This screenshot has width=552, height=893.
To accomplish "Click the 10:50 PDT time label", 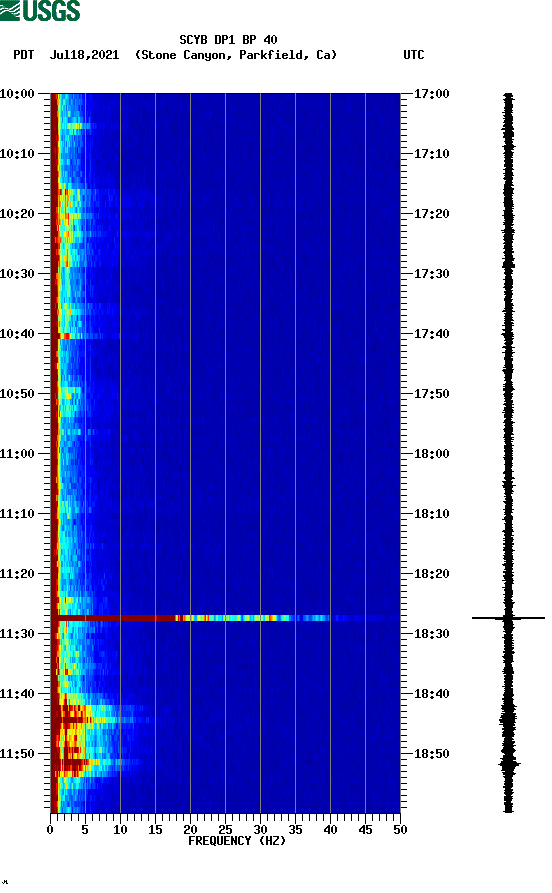I will pos(17,394).
